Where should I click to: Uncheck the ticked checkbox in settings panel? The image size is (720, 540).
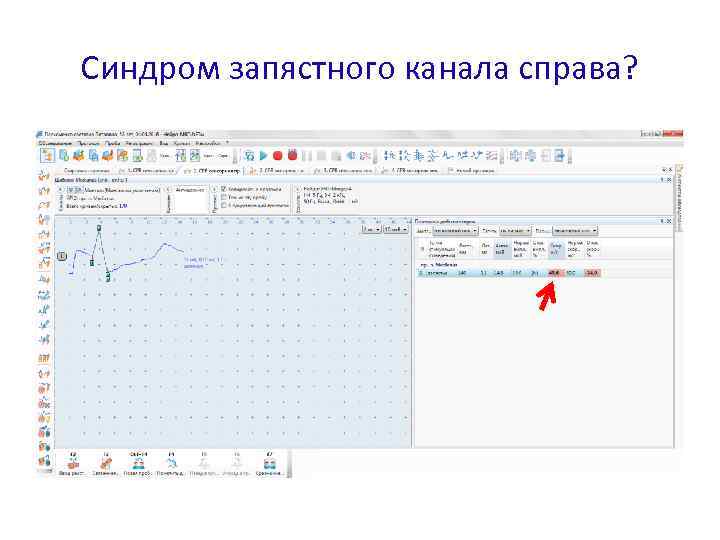[x=224, y=189]
